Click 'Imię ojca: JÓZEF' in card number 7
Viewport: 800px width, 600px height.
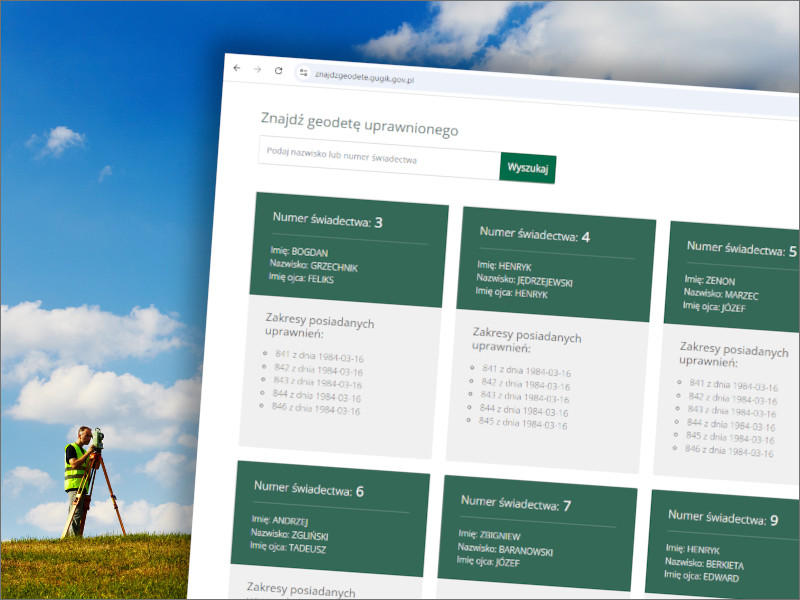click(488, 562)
